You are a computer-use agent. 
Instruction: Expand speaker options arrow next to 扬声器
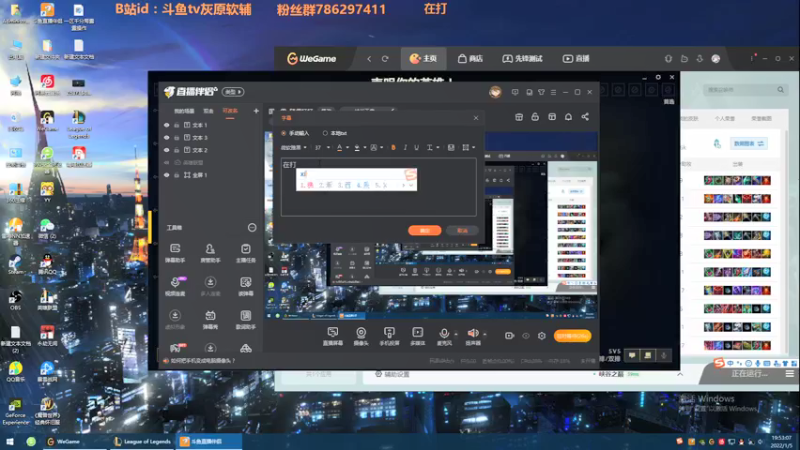pyautogui.click(x=484, y=335)
